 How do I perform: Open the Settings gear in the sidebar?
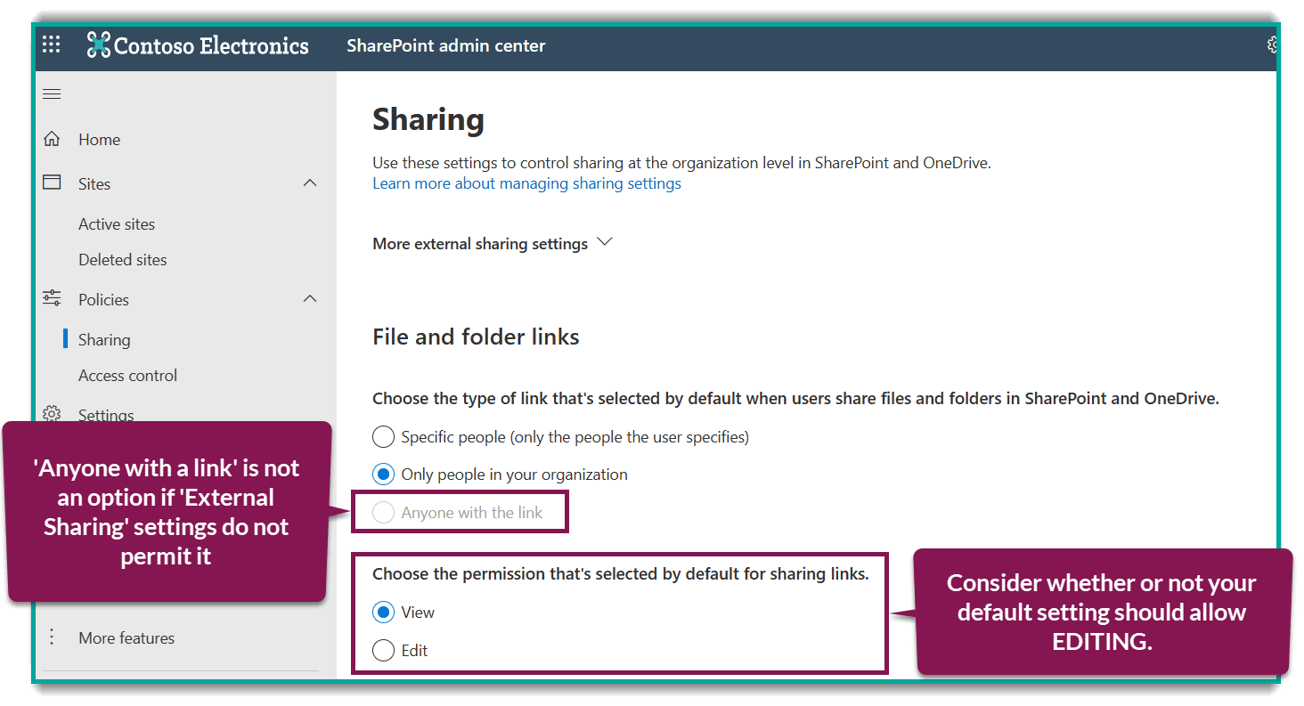pyautogui.click(x=51, y=414)
